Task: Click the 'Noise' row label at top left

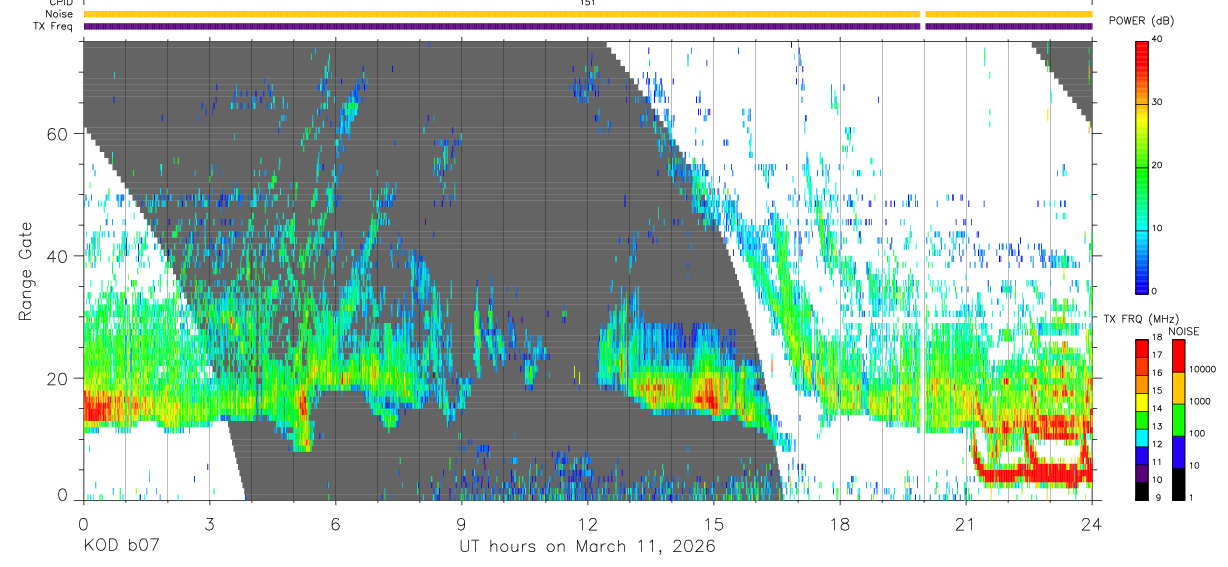Action: tap(60, 14)
